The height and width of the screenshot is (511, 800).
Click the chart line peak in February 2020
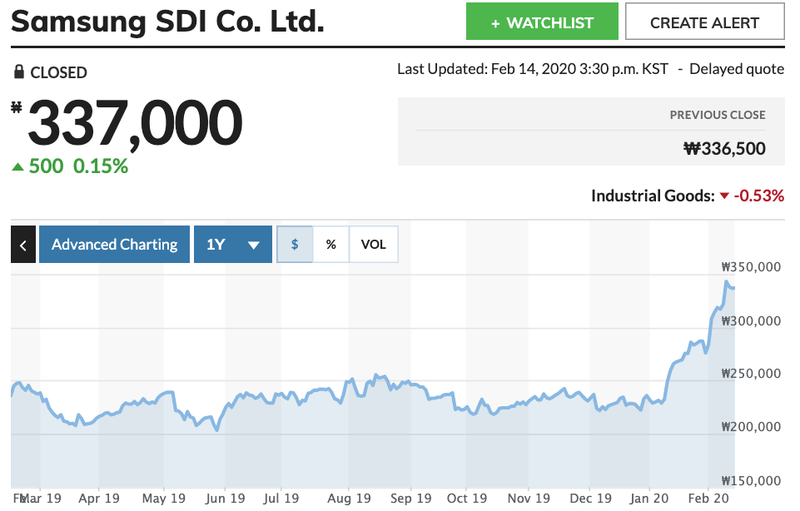point(726,282)
